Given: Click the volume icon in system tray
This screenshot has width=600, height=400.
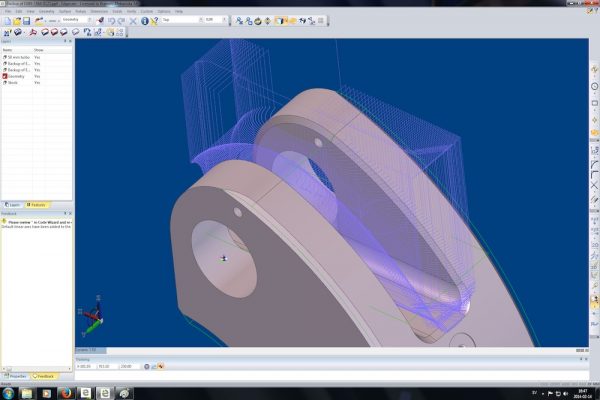Looking at the screenshot, I should pos(566,393).
